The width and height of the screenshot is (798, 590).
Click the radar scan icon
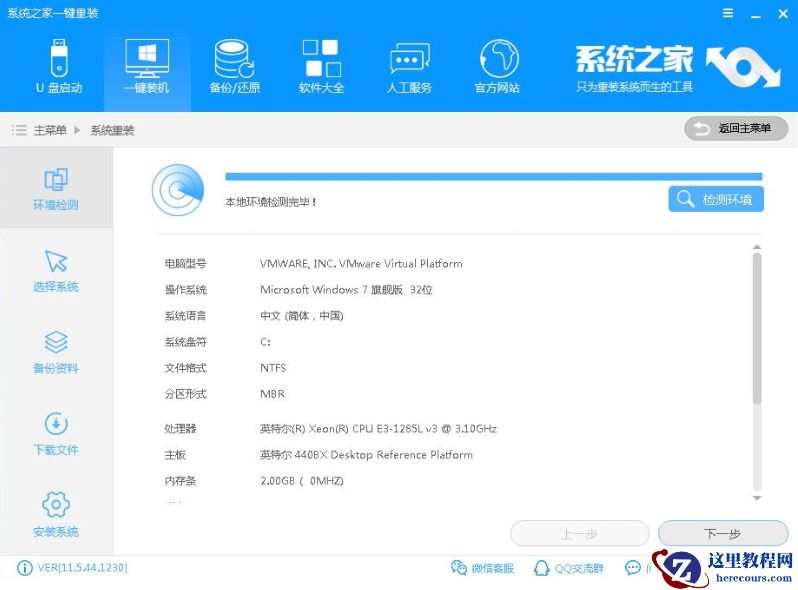pos(178,190)
